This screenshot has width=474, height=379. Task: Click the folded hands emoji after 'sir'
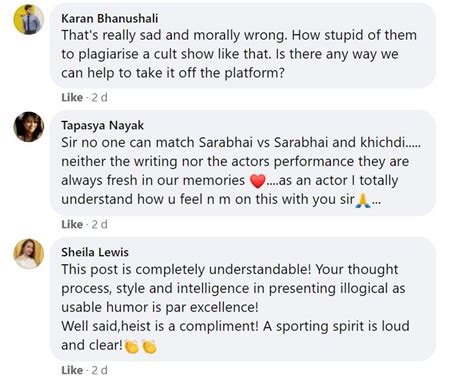[x=363, y=200]
